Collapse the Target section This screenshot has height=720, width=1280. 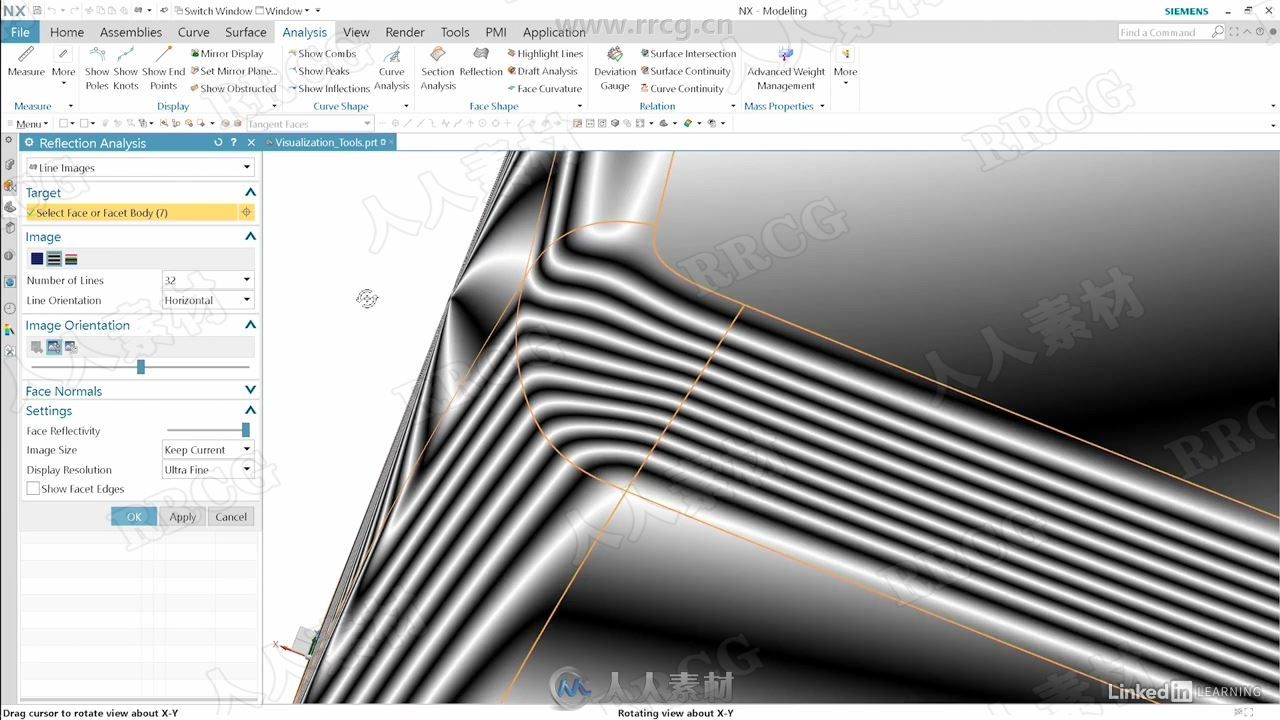tap(250, 192)
